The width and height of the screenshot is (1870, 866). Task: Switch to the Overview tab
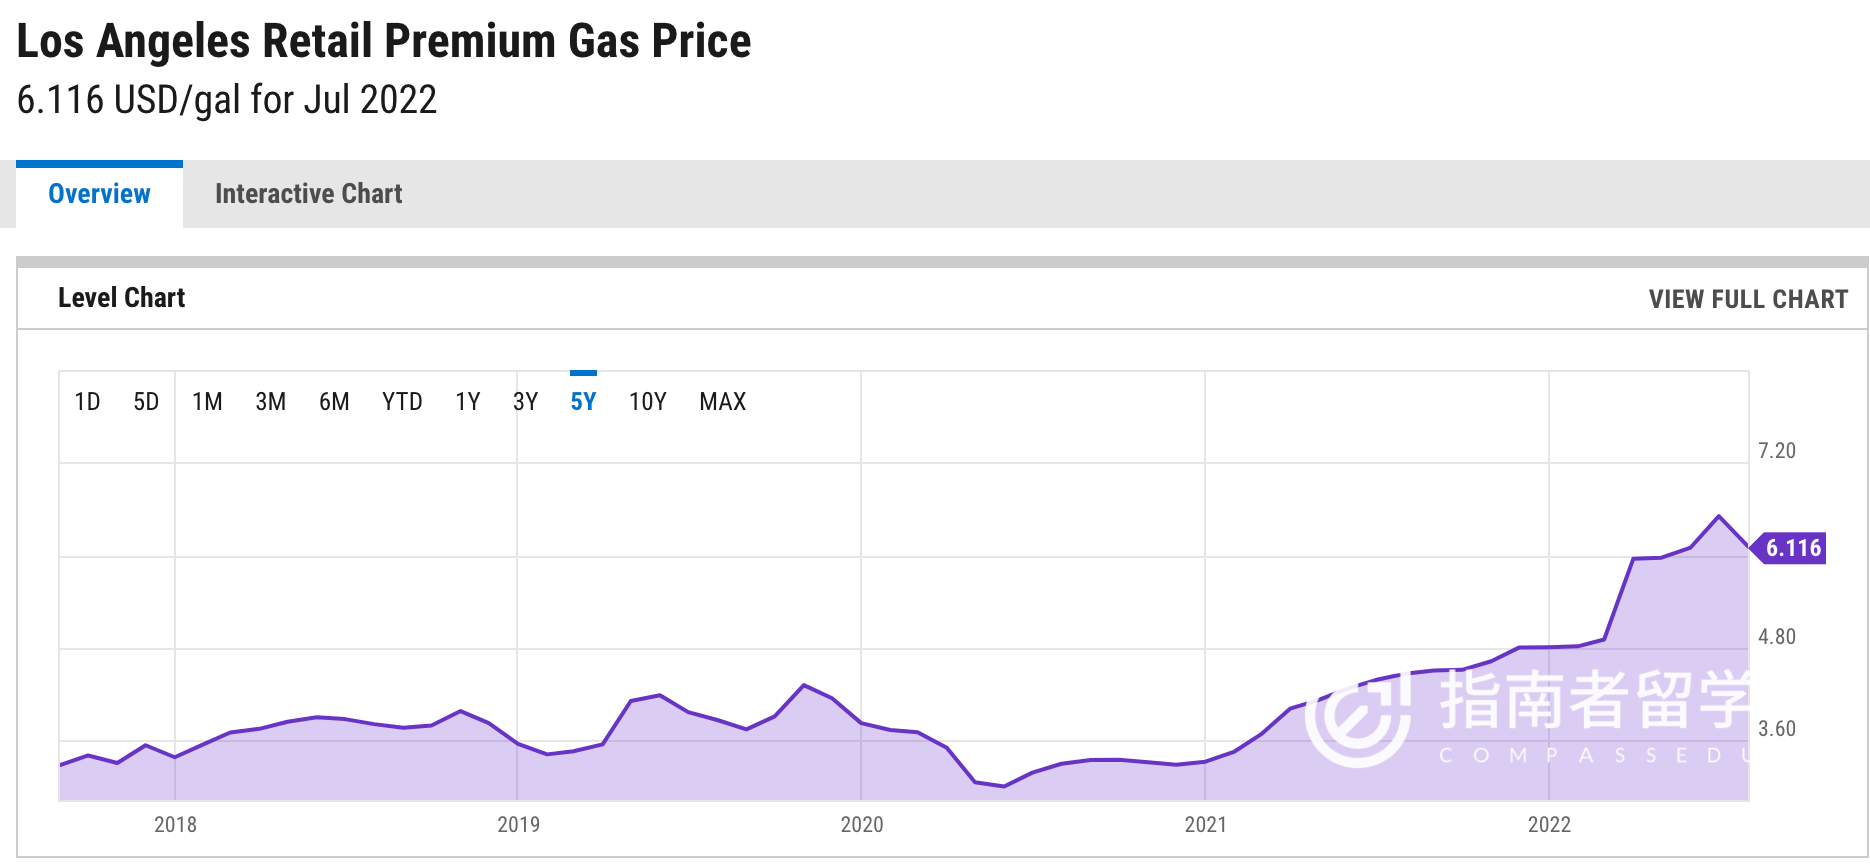[99, 194]
